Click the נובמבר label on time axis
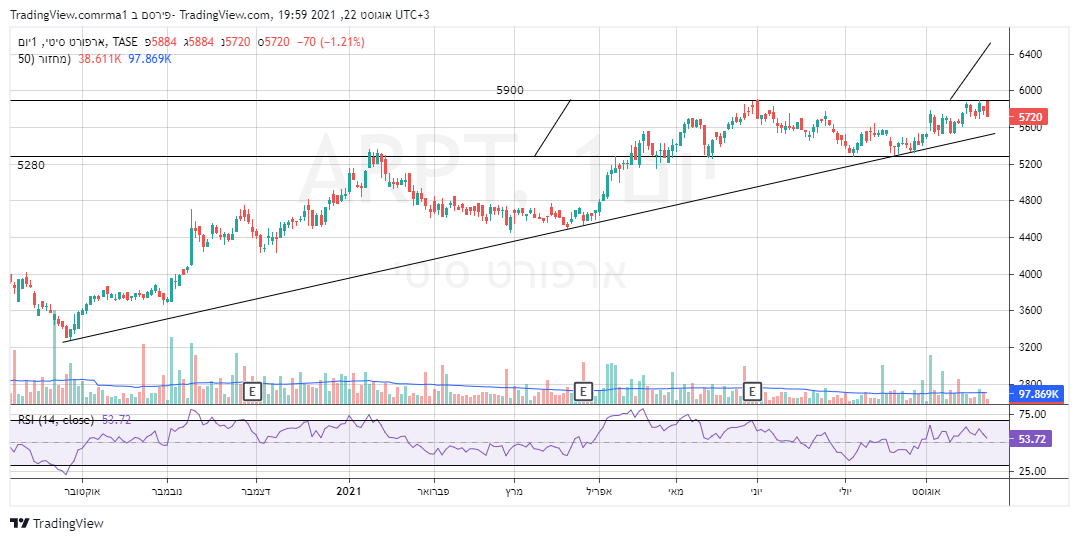The height and width of the screenshot is (541, 1079). coord(167,491)
